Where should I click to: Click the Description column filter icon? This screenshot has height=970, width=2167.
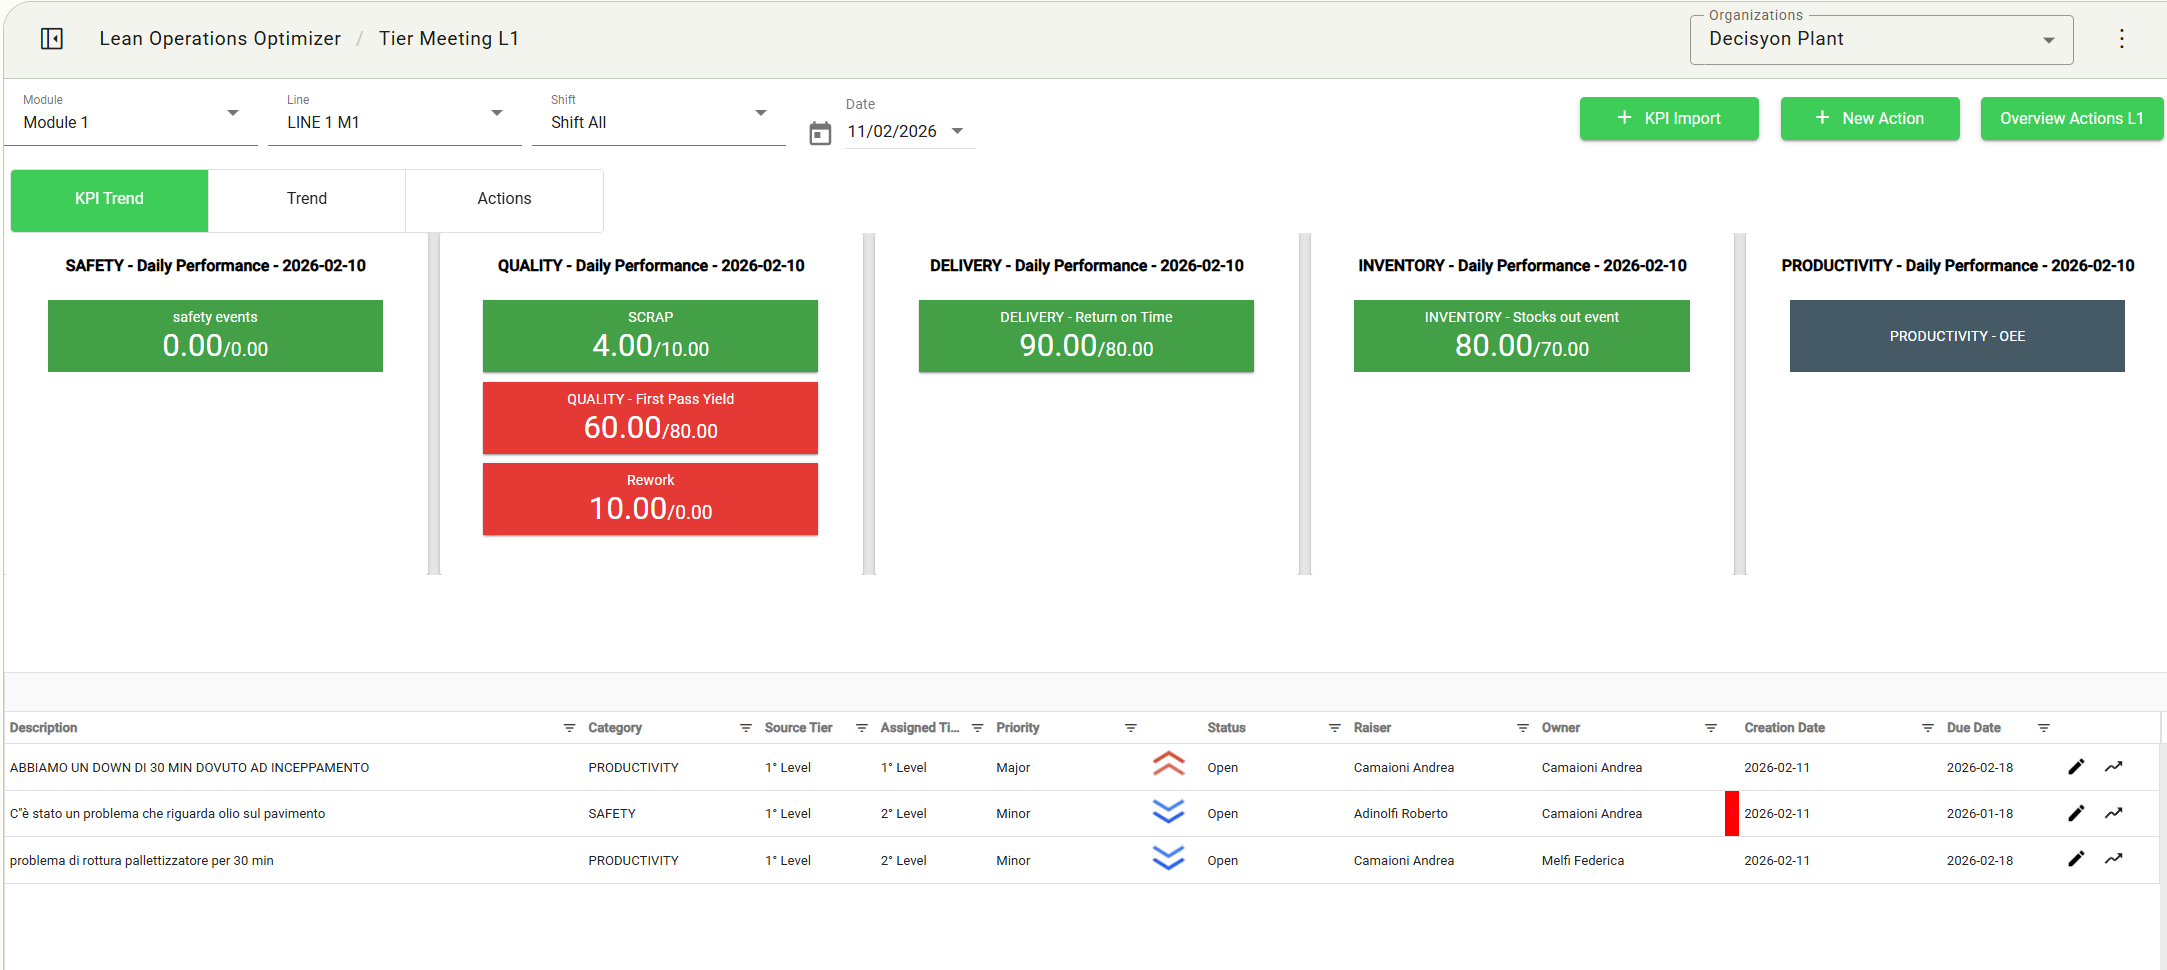click(569, 728)
